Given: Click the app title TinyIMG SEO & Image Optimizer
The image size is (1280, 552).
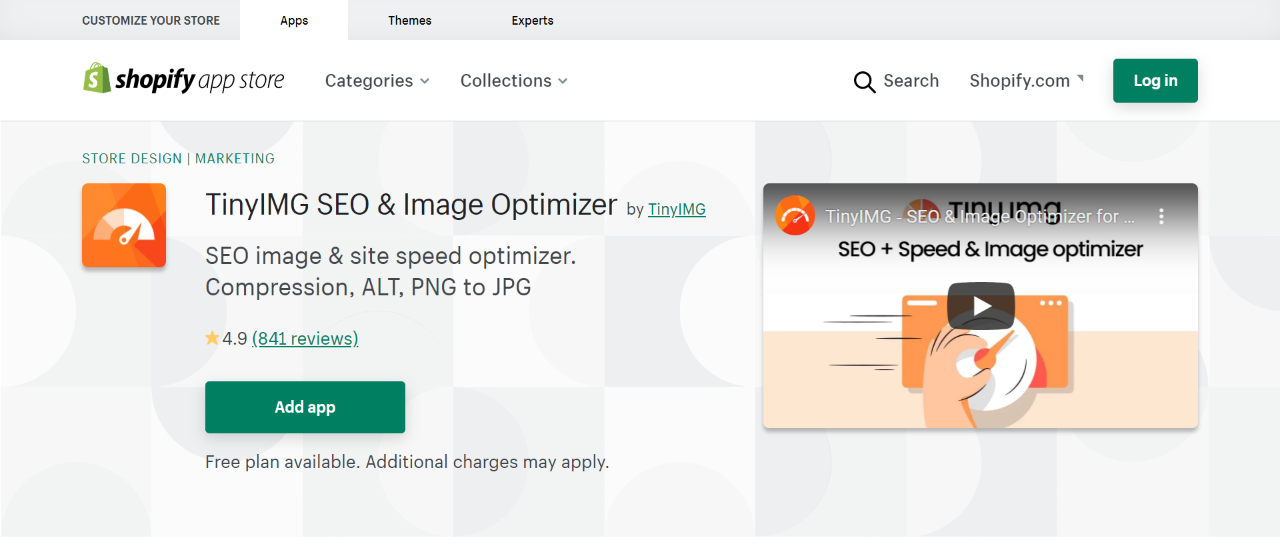Looking at the screenshot, I should coord(411,205).
